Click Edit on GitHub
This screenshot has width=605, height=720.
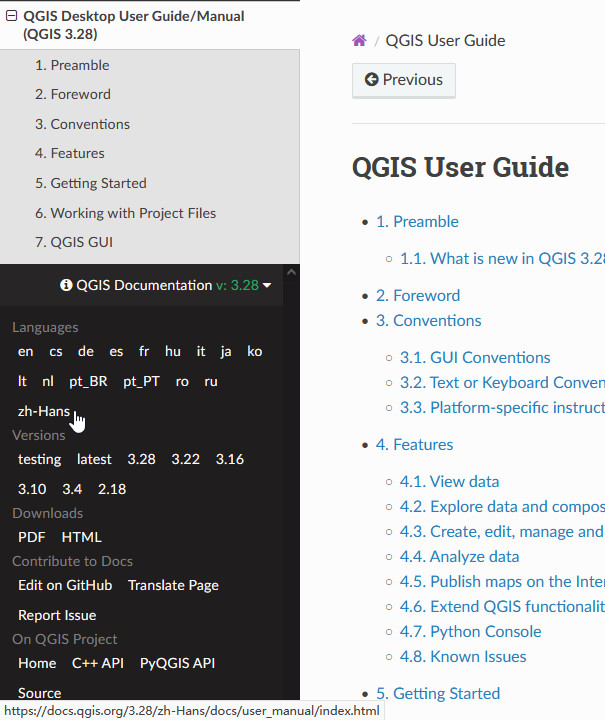[65, 585]
